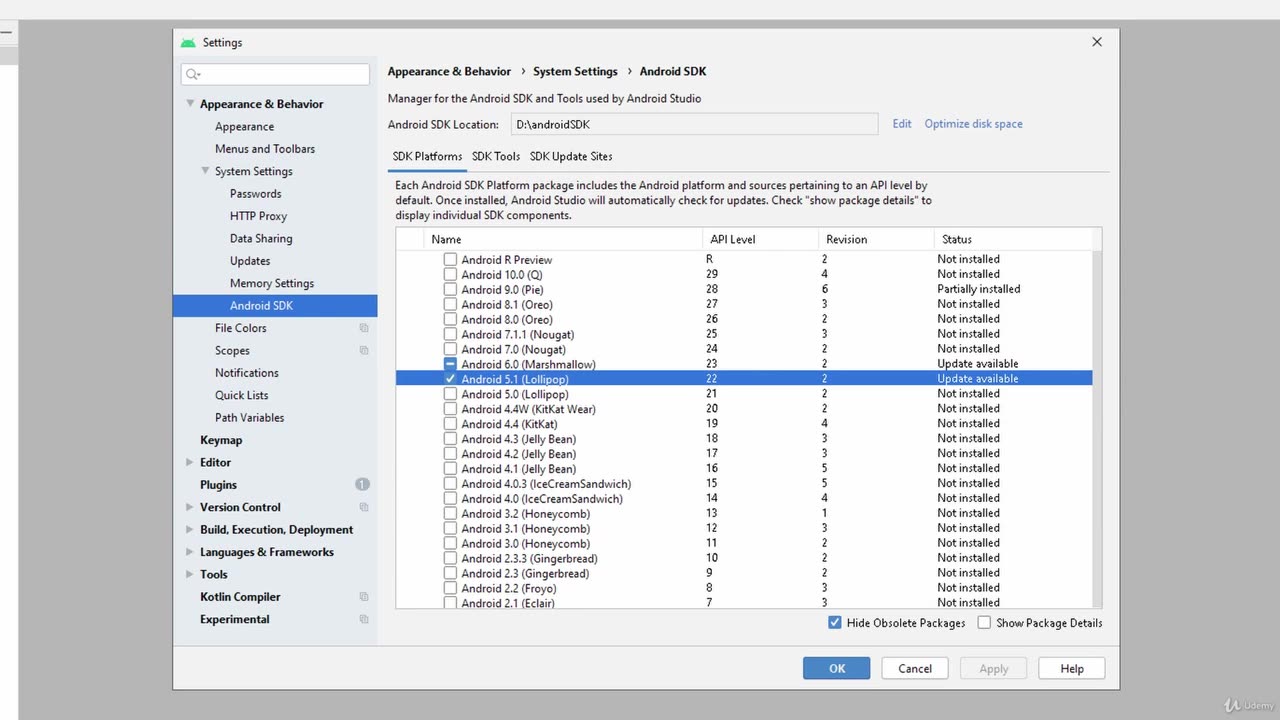Toggle the Android 6.0 (Marshmallow) checkbox

click(450, 364)
